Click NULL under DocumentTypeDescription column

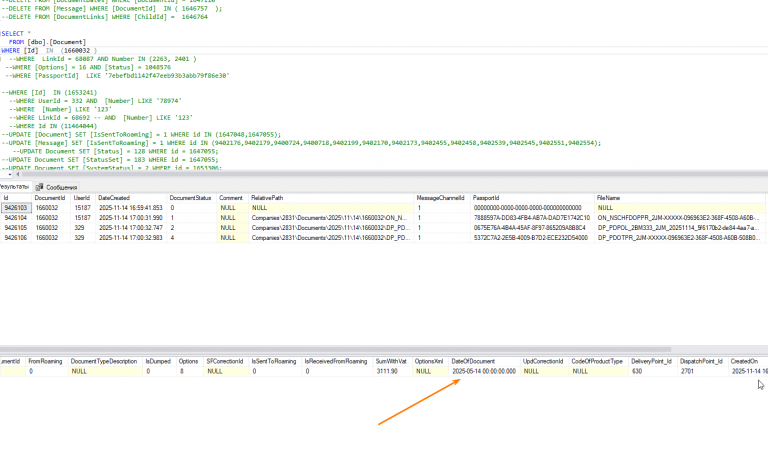pyautogui.click(x=105, y=371)
